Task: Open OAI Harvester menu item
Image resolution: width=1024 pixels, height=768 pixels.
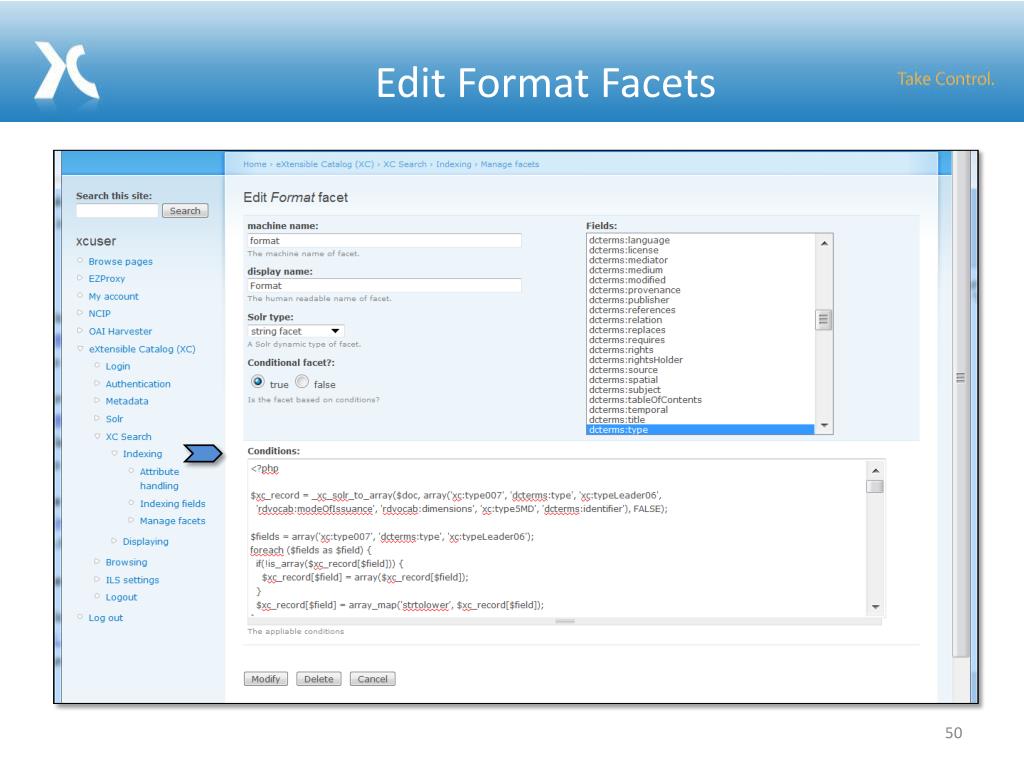Action: (120, 331)
